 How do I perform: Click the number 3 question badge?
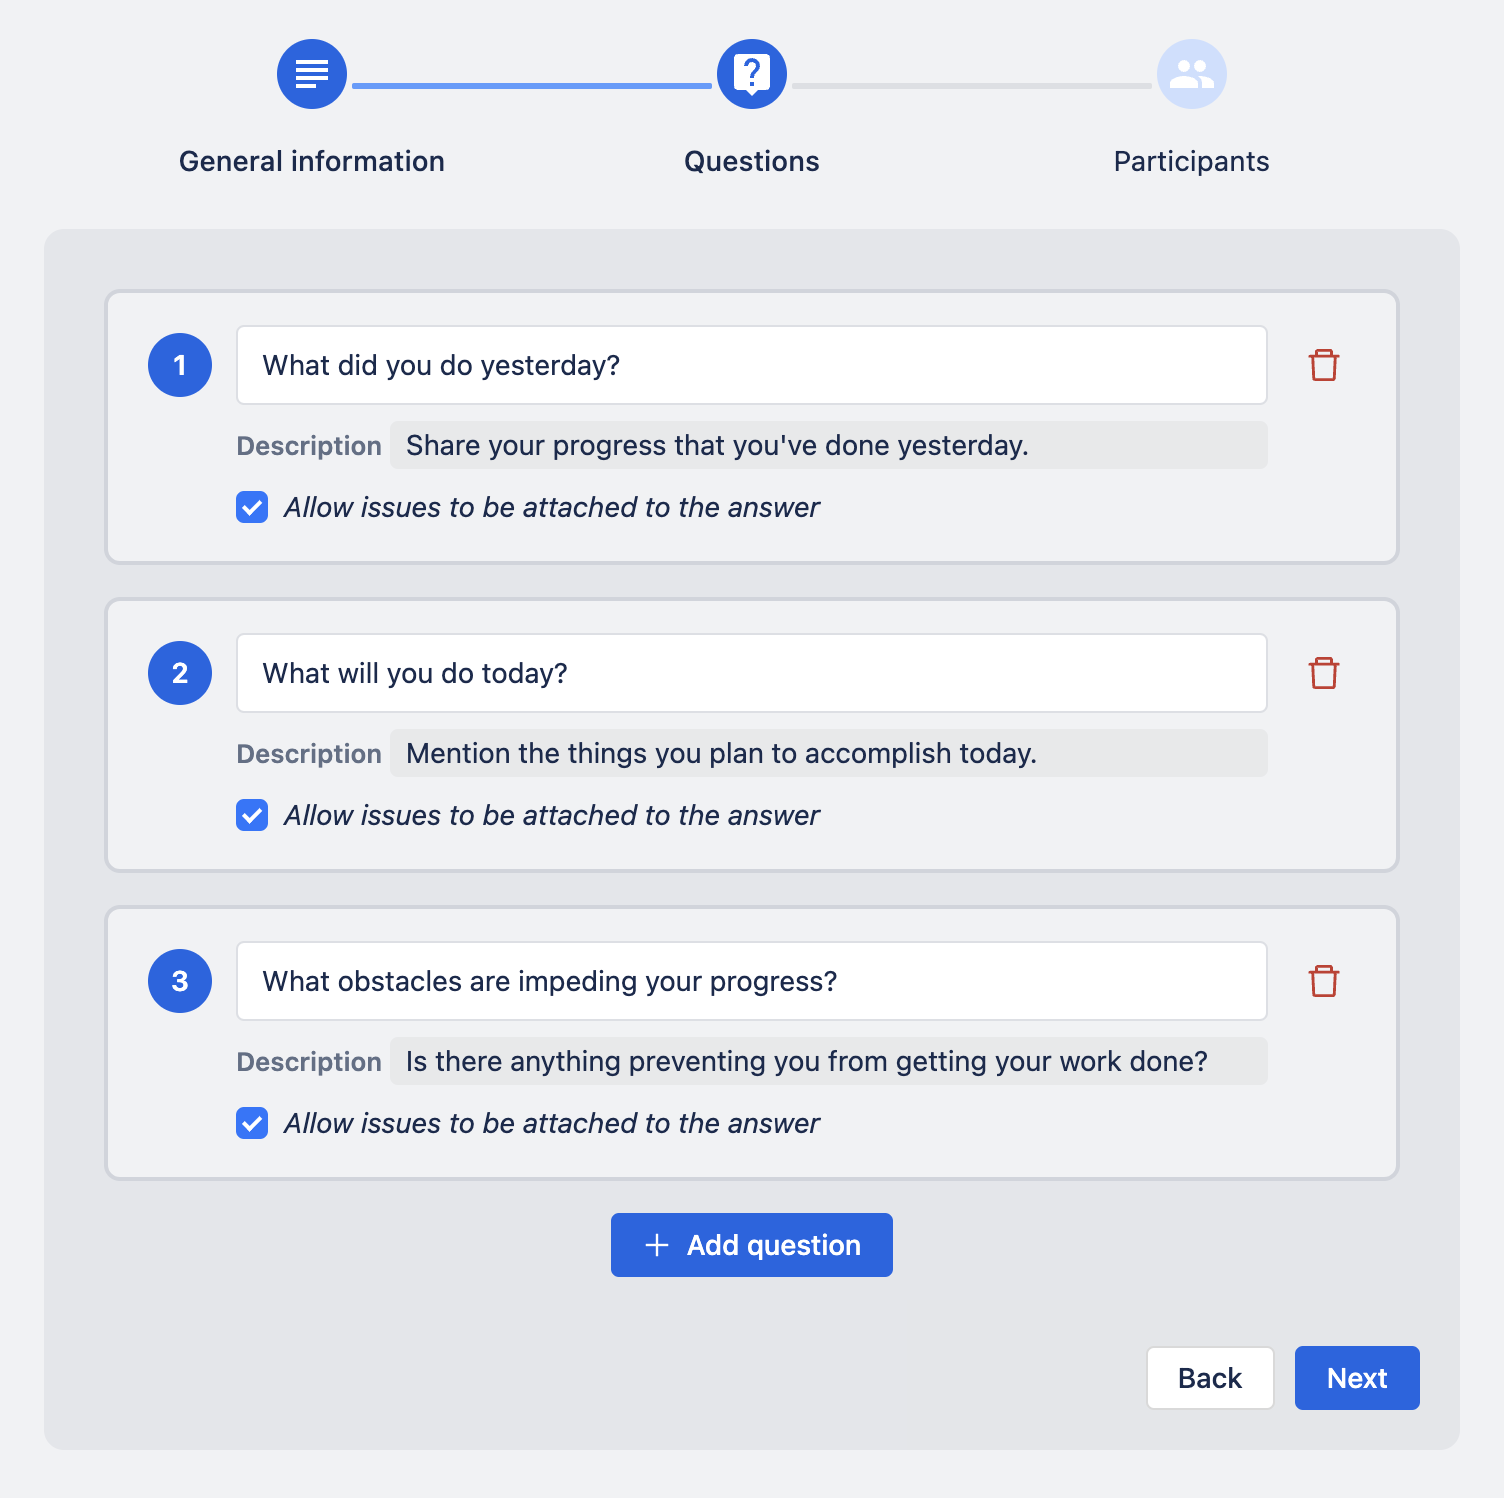point(180,981)
